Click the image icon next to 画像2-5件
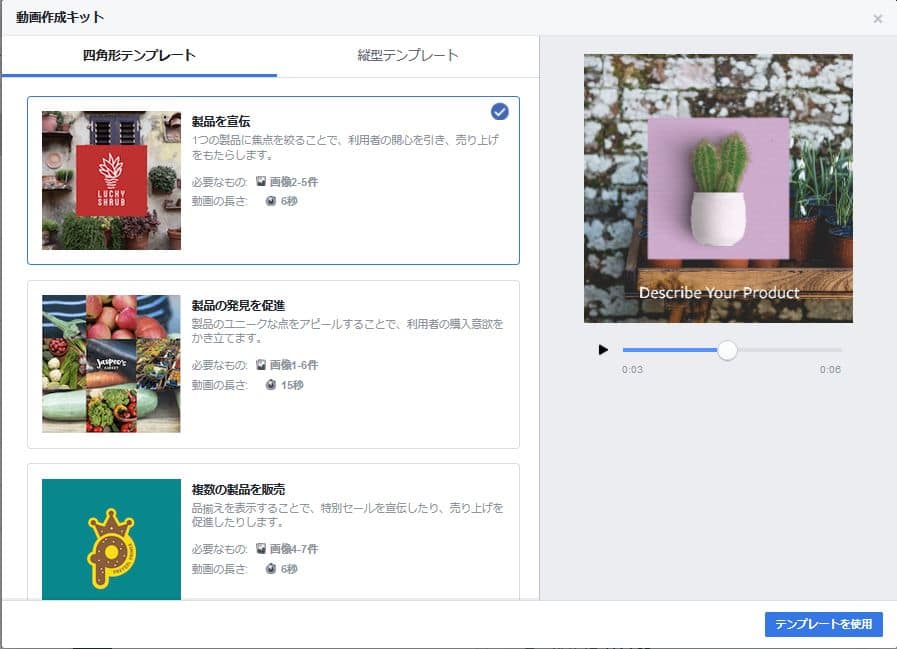897x649 pixels. click(261, 182)
